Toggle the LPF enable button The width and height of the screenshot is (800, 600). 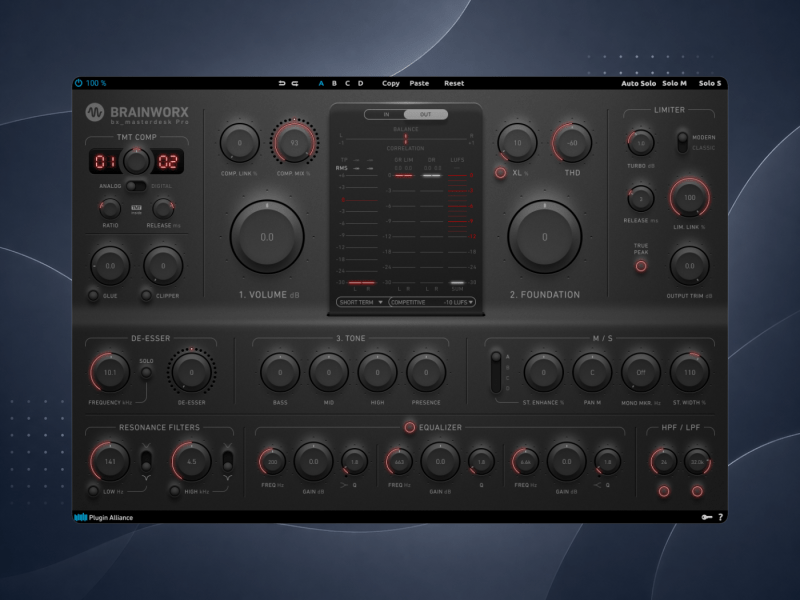697,491
